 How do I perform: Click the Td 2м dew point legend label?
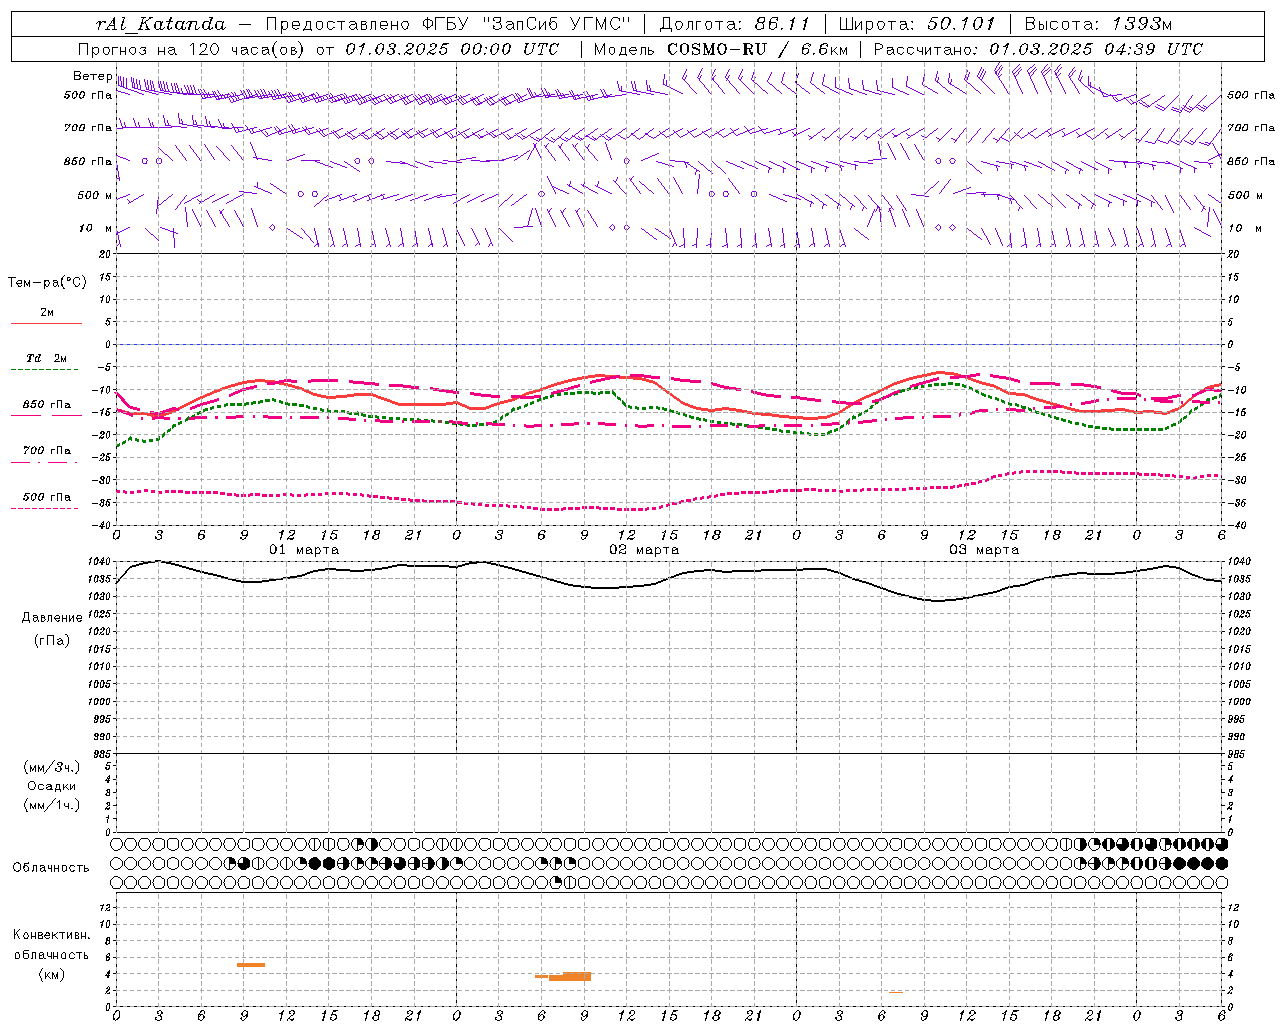(x=47, y=358)
